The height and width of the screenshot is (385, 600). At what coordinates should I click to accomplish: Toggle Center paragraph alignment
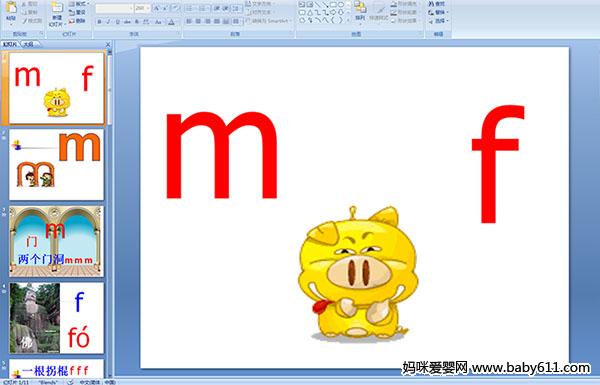198,21
